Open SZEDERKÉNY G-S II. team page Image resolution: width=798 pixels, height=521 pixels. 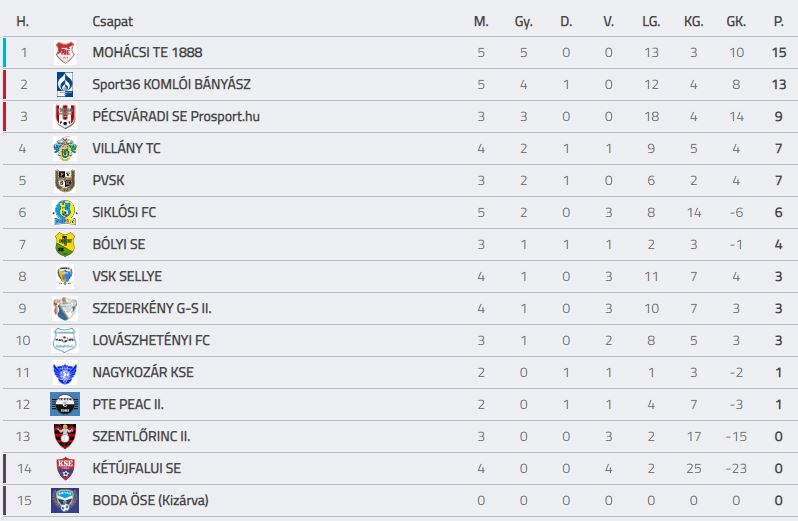pyautogui.click(x=152, y=308)
